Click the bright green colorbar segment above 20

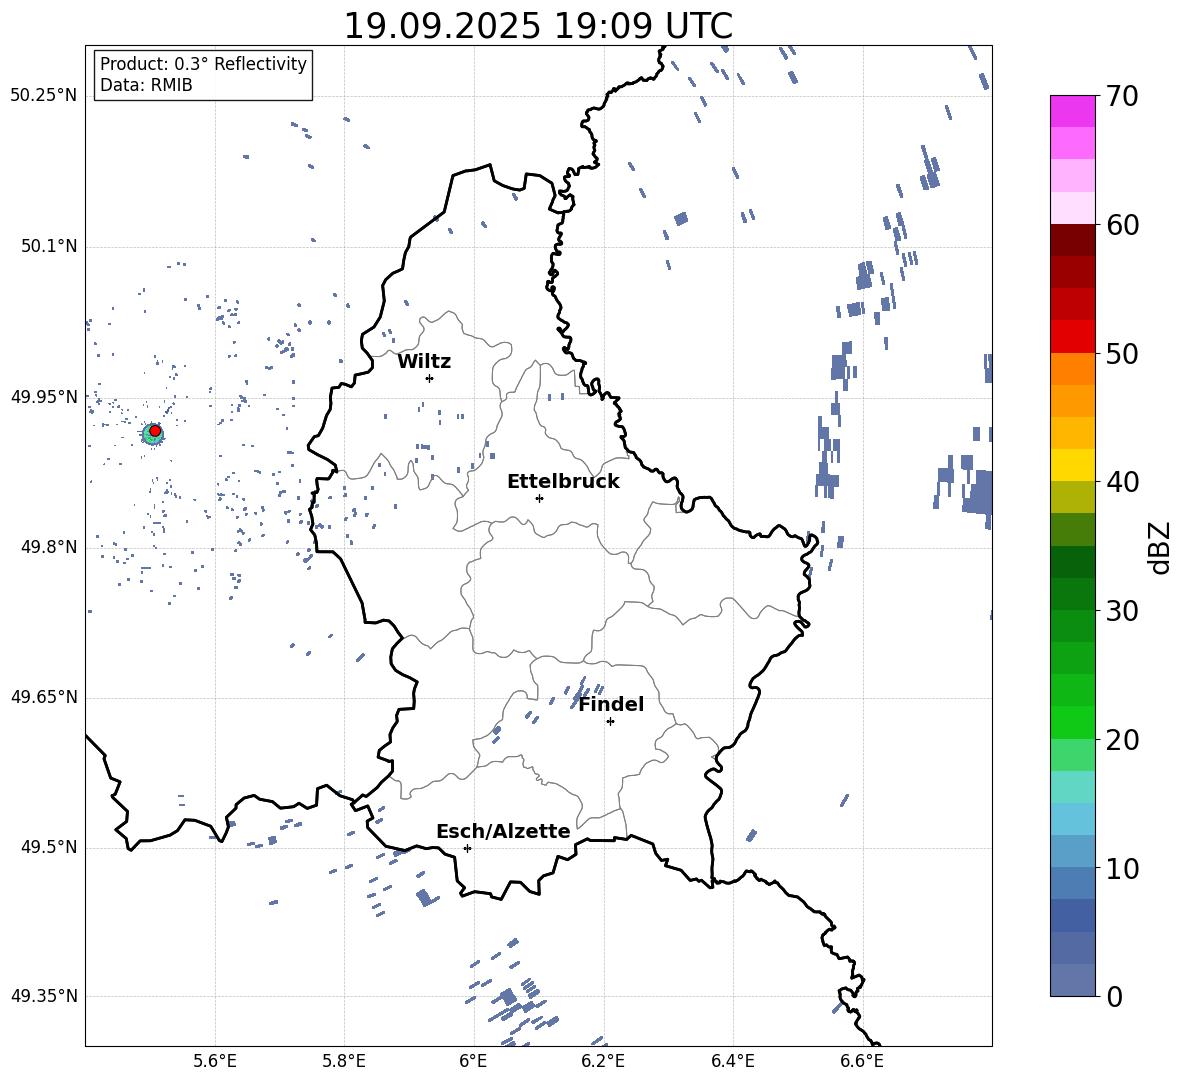click(x=1073, y=722)
